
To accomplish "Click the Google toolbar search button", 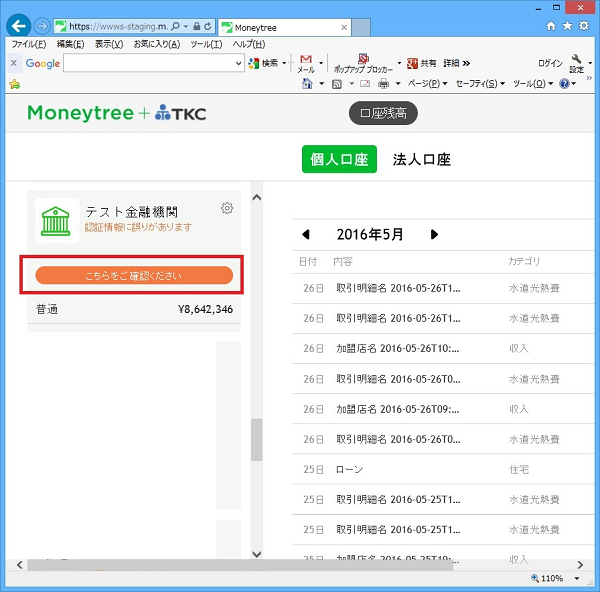I will tap(263, 63).
